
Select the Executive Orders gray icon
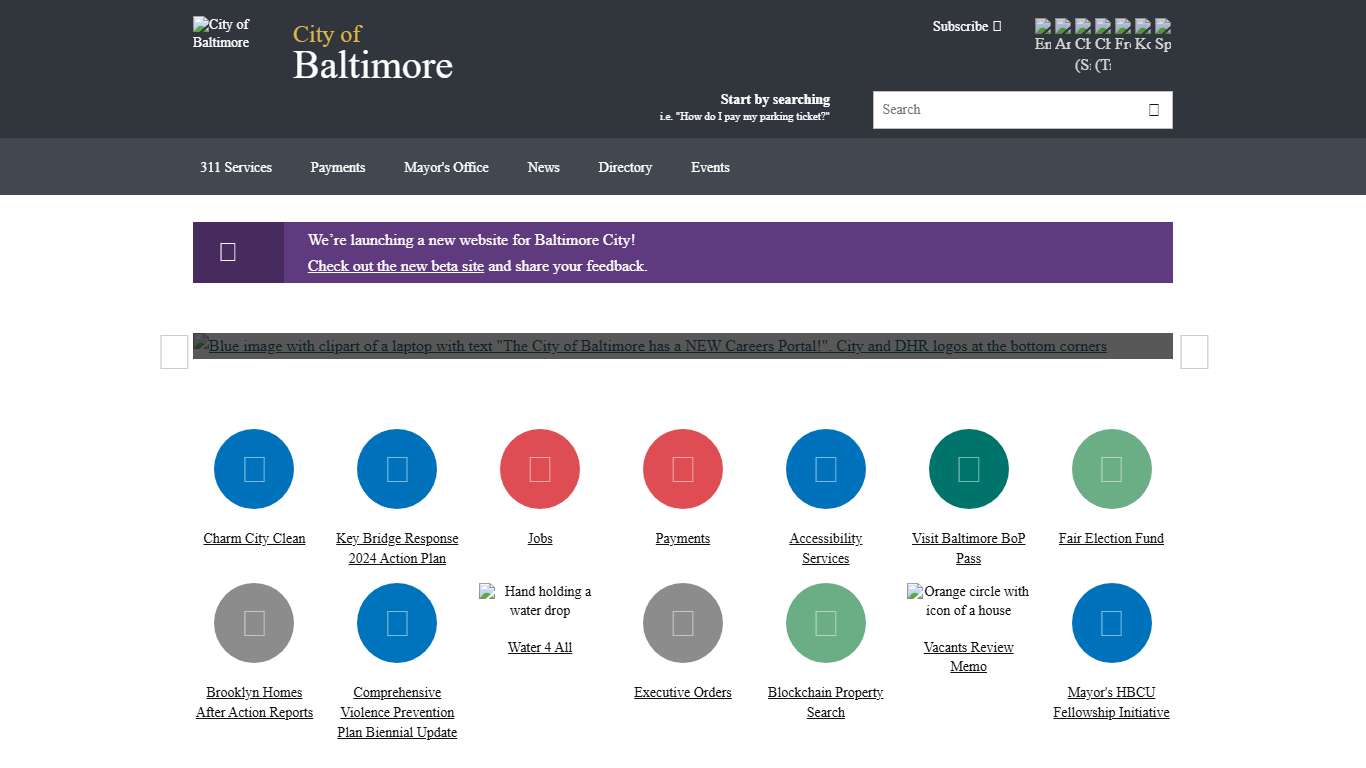(x=683, y=622)
